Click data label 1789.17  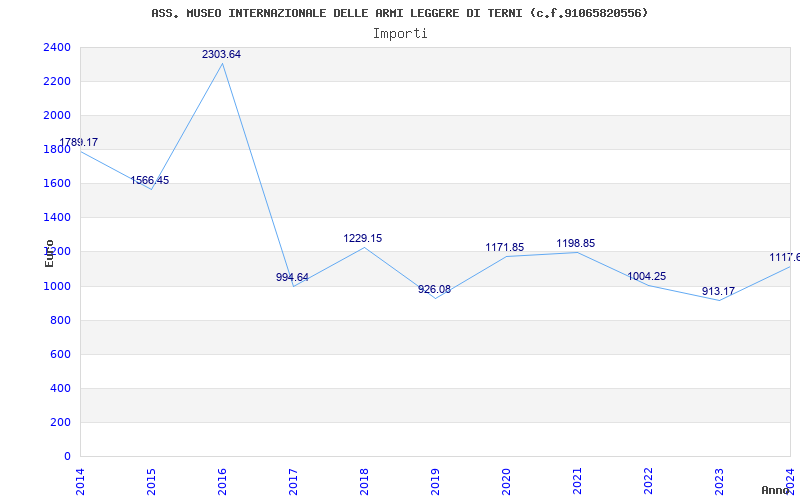(79, 142)
